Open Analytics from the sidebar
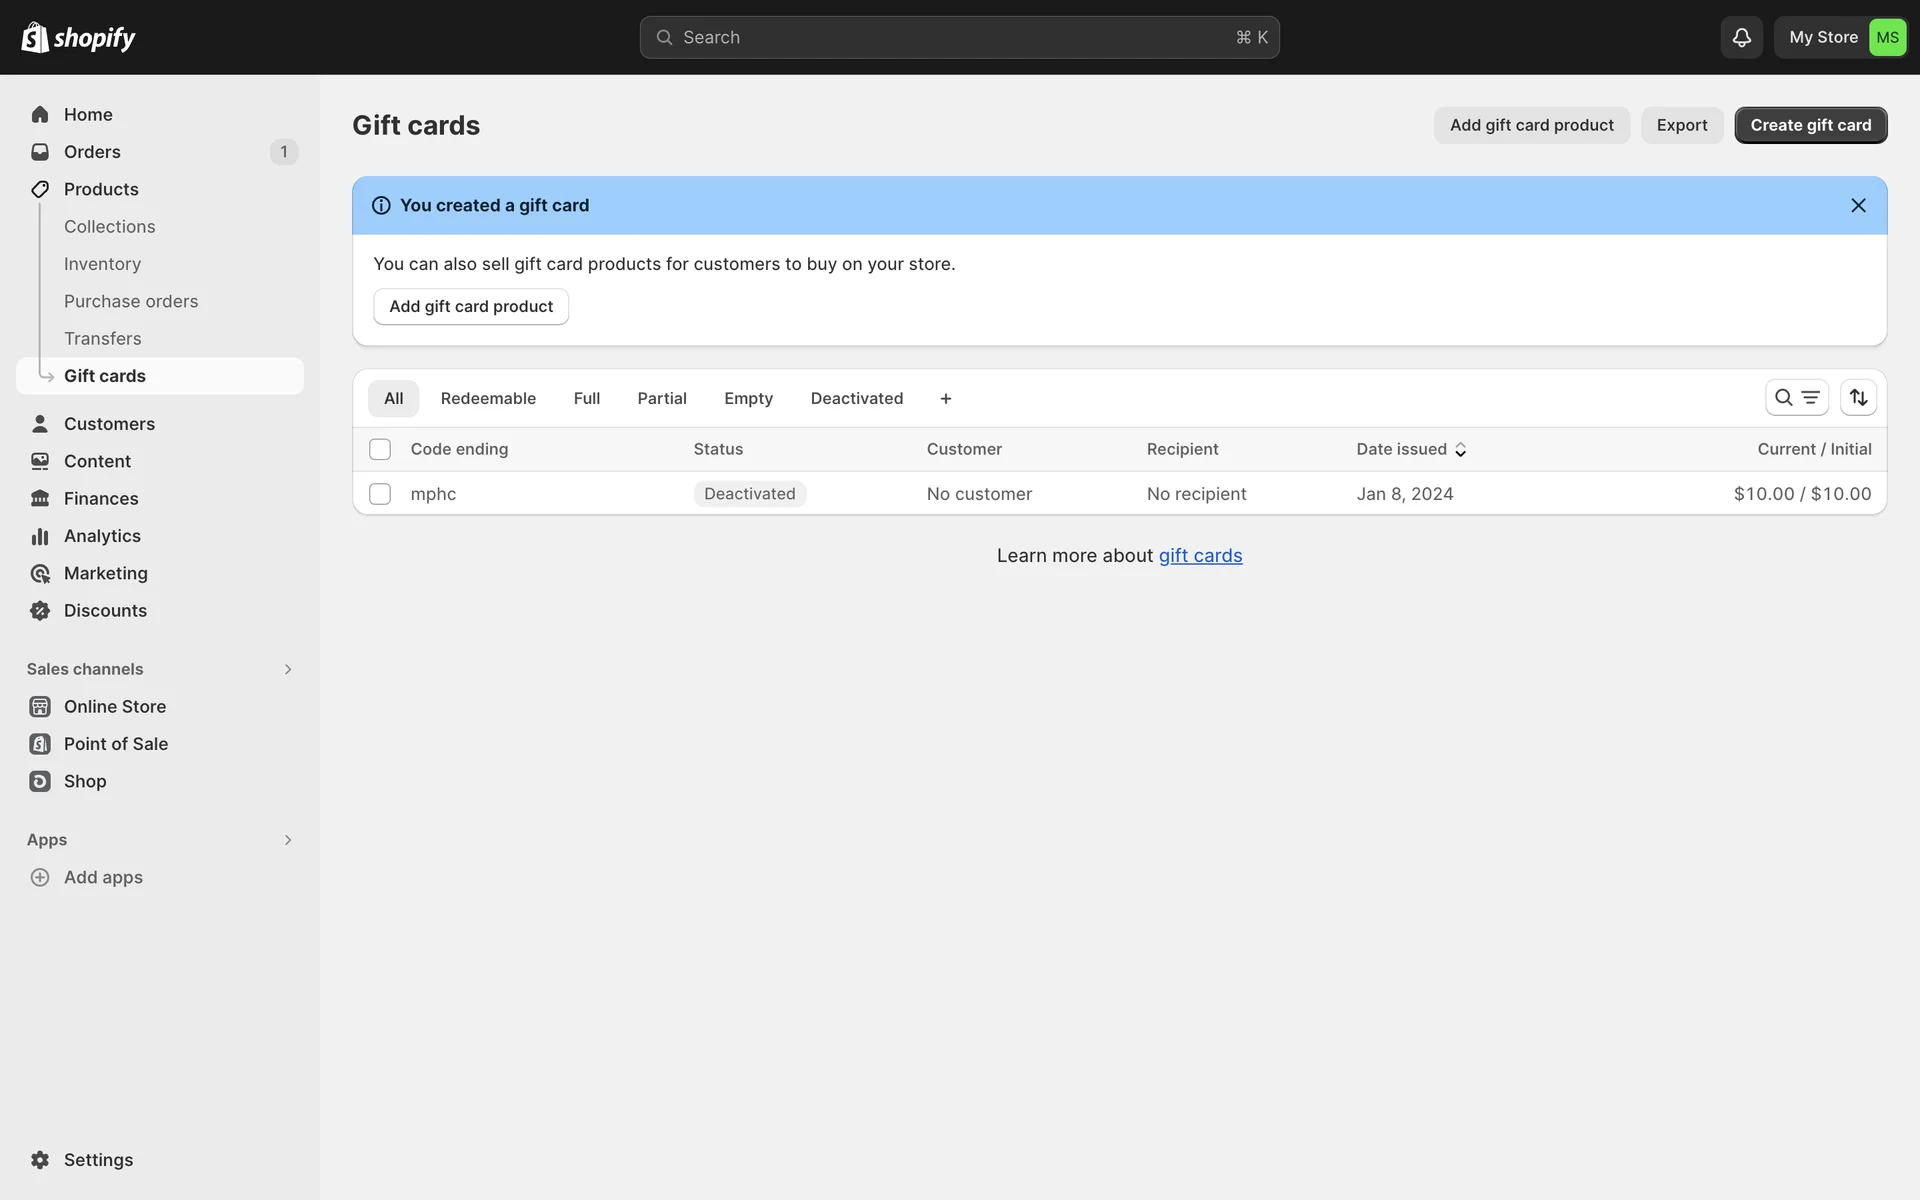The width and height of the screenshot is (1920, 1200). (x=102, y=536)
